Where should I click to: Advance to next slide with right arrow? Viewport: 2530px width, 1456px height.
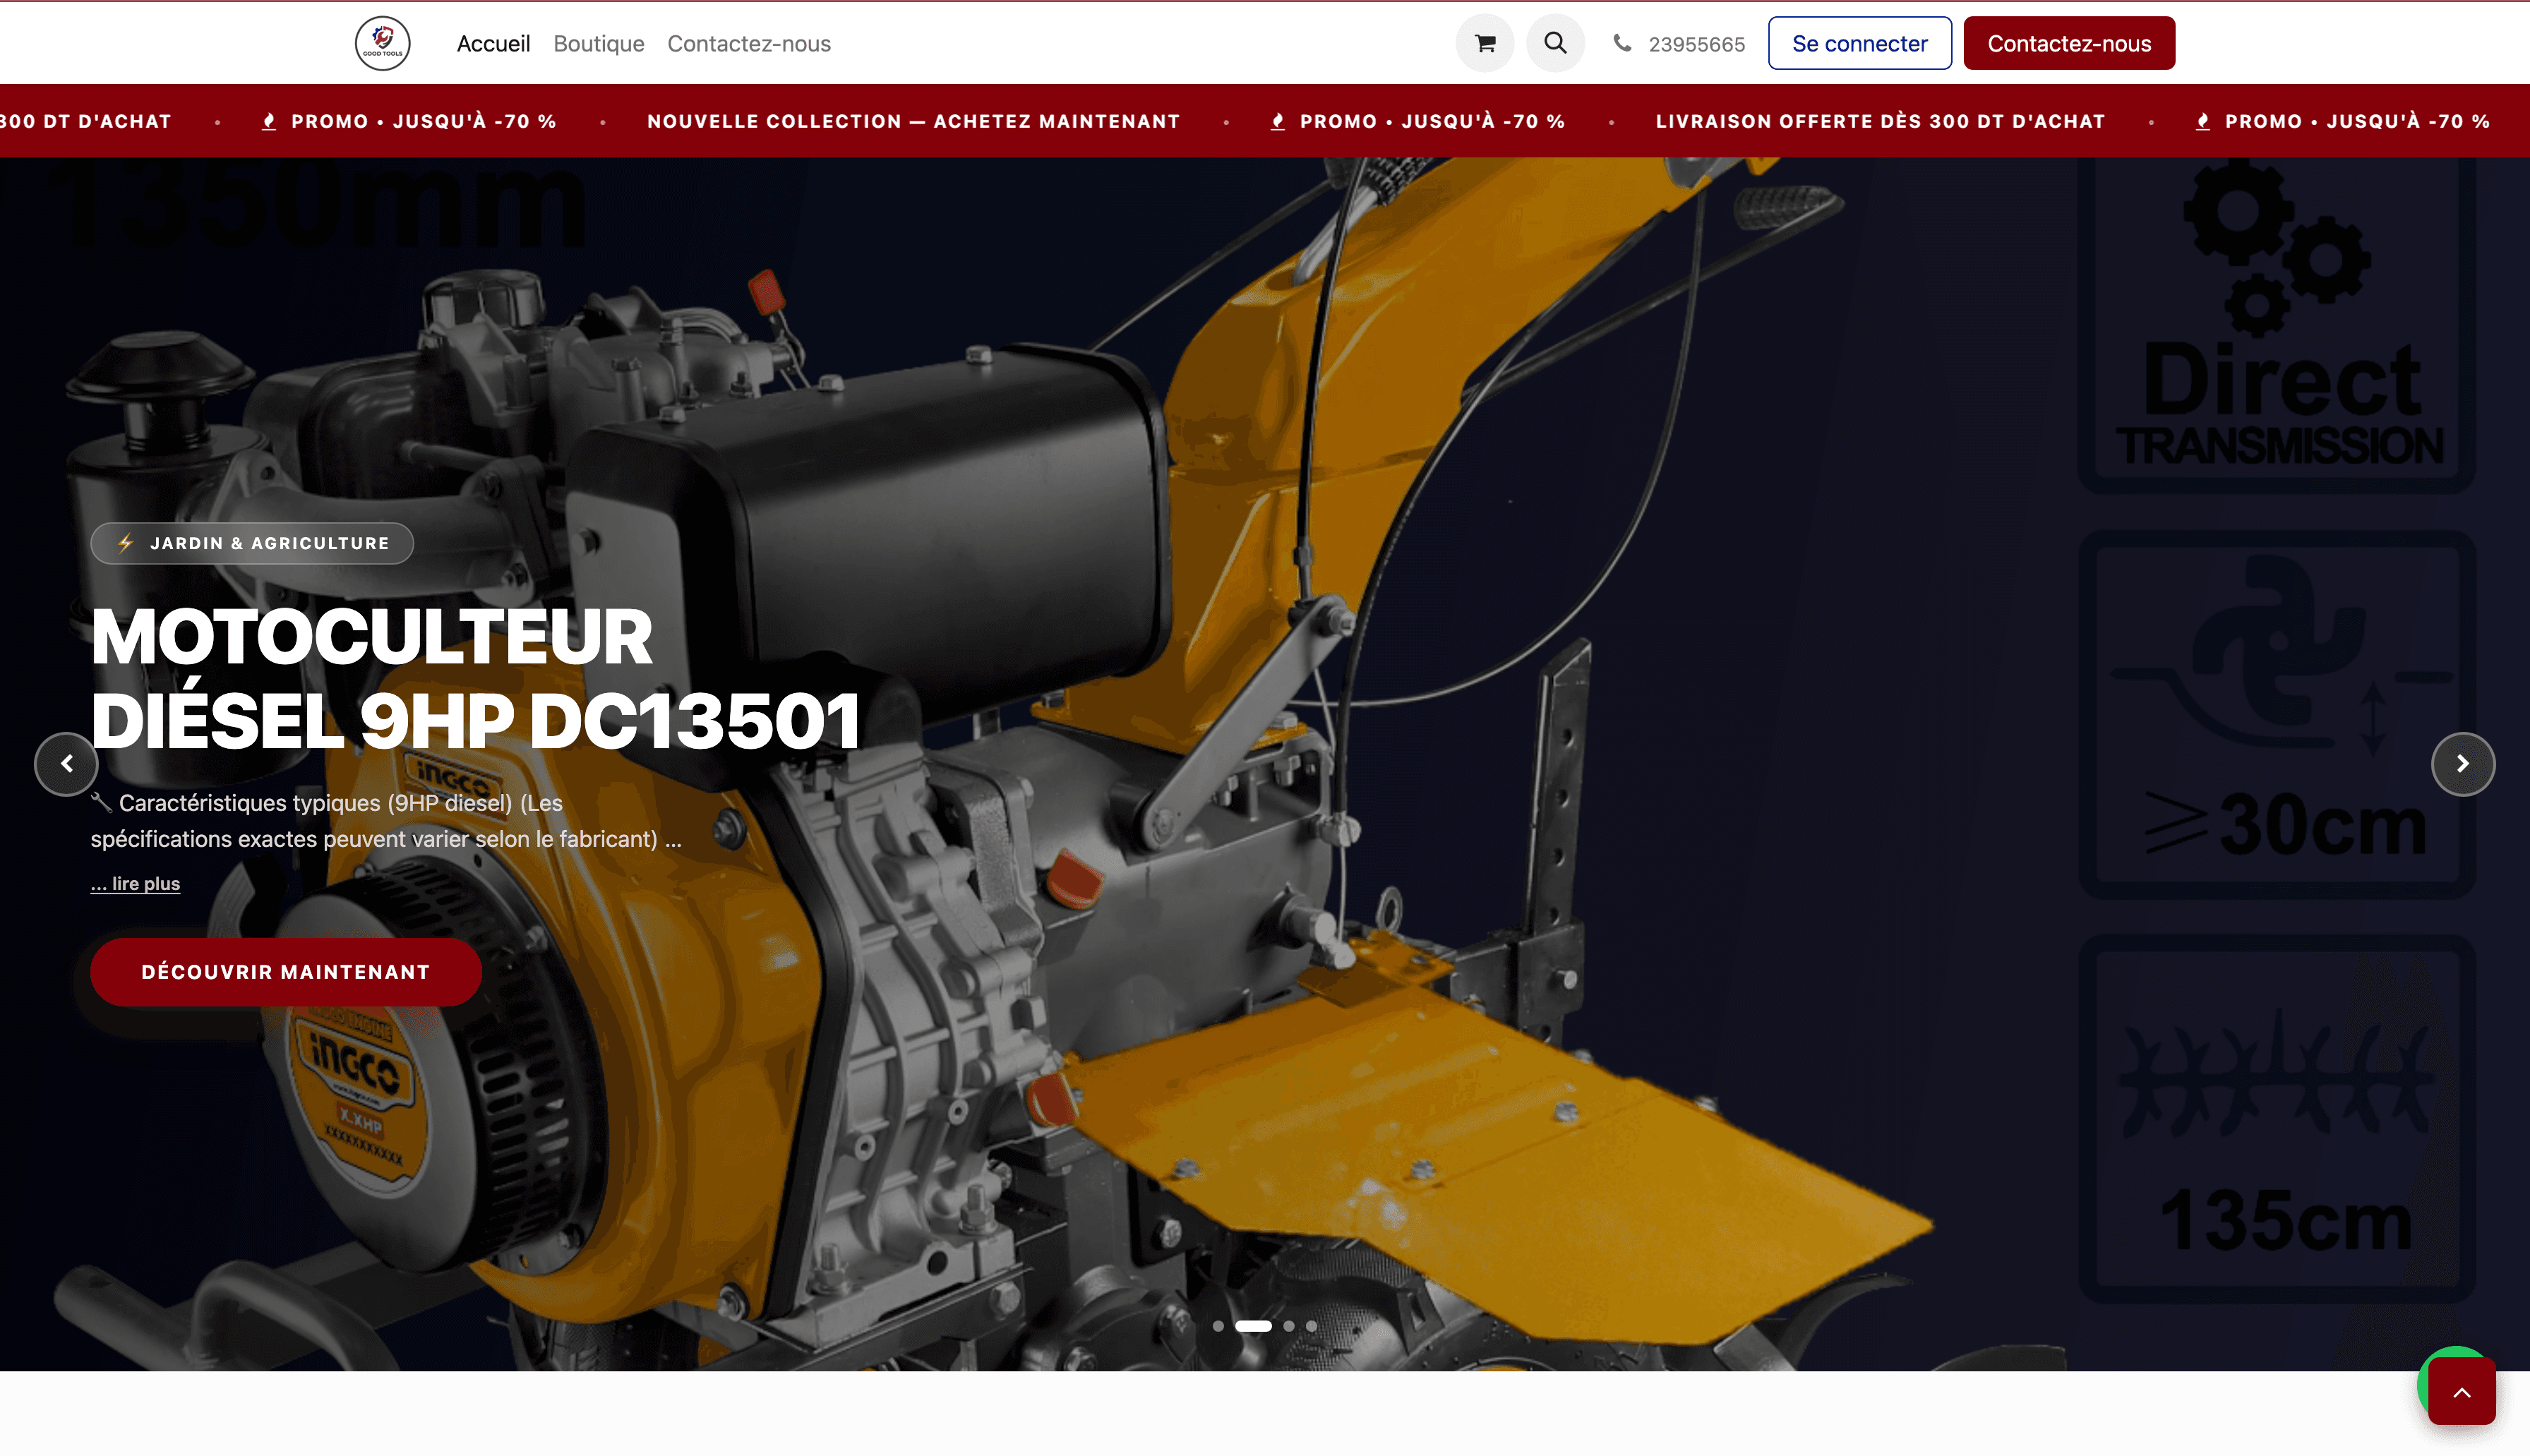click(2463, 764)
